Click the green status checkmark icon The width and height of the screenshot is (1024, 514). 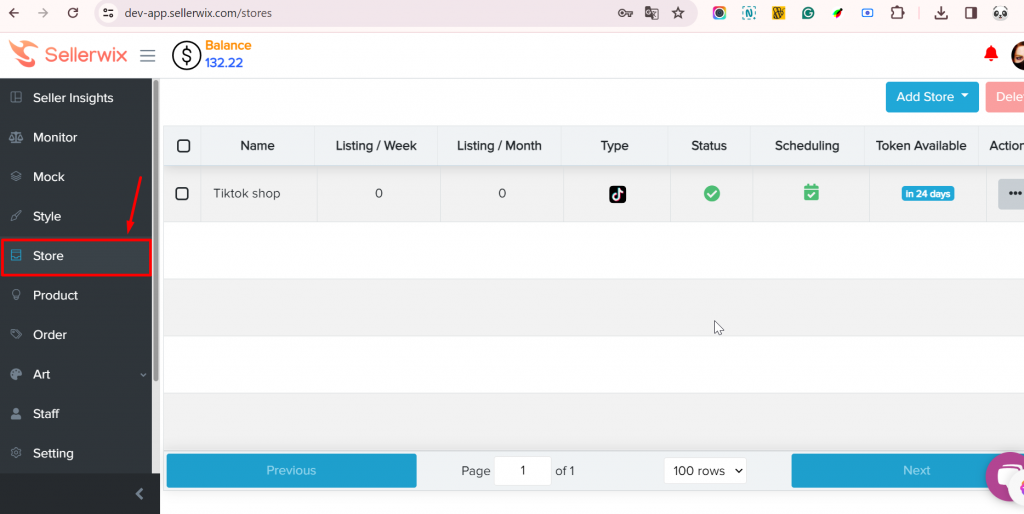click(x=711, y=193)
